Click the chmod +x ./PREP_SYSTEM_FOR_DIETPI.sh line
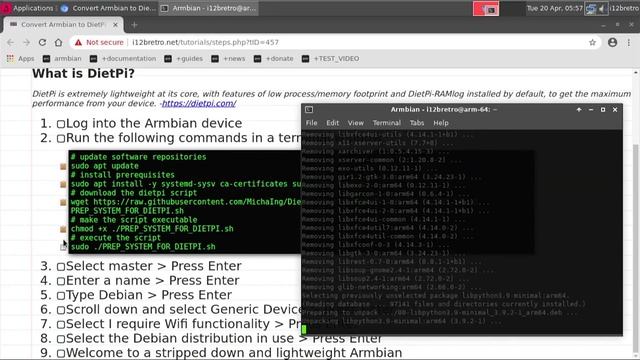Image resolution: width=640 pixels, height=360 pixels. (x=152, y=229)
